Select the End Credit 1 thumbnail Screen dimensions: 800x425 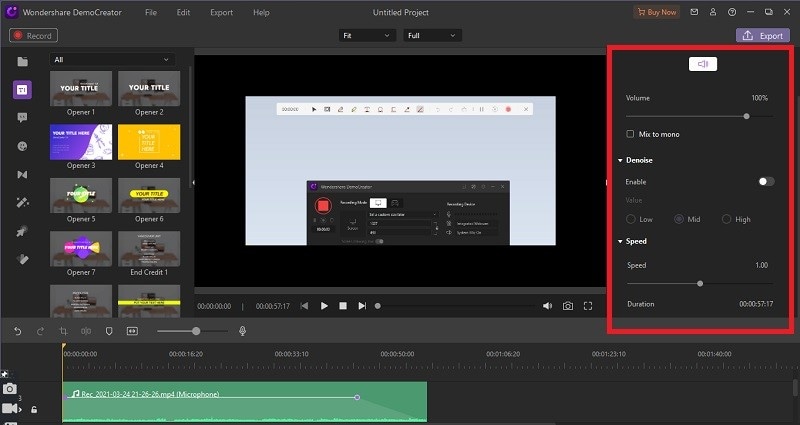tap(149, 249)
